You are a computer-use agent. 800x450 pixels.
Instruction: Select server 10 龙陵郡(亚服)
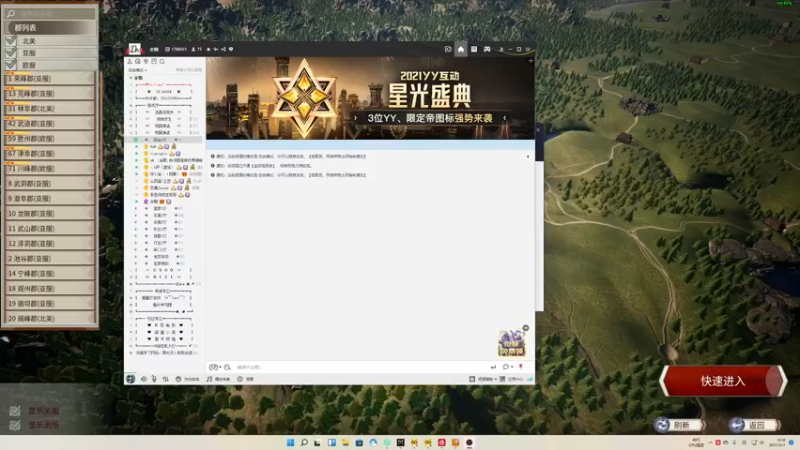tap(50, 213)
